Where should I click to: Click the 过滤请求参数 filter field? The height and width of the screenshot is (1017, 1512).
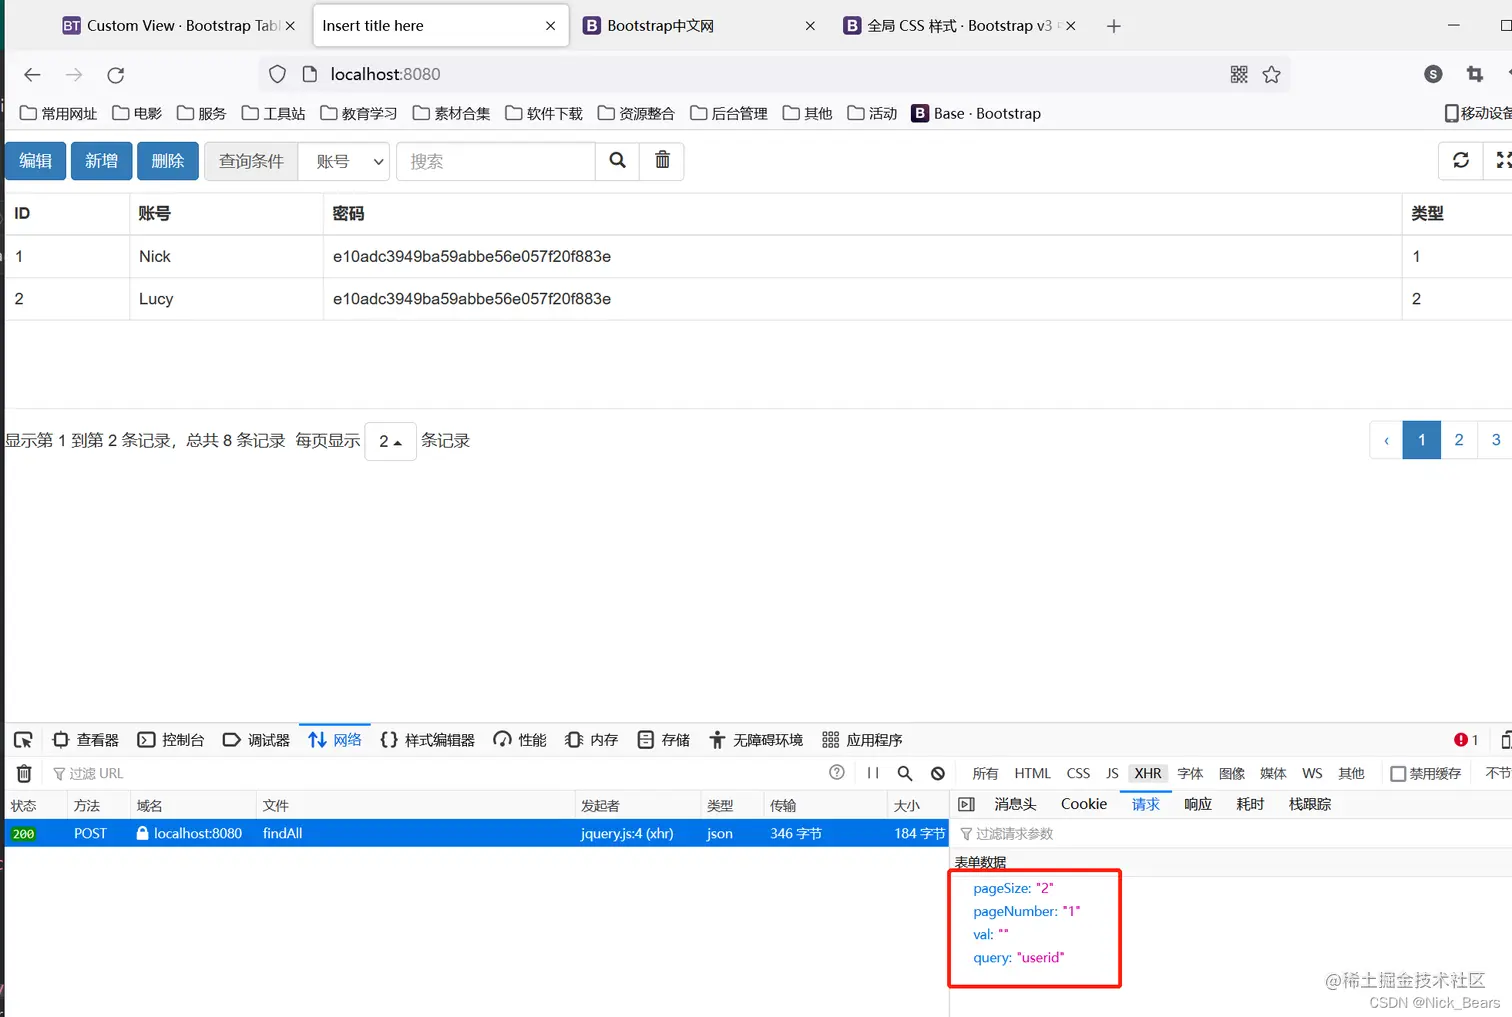(x=1230, y=833)
